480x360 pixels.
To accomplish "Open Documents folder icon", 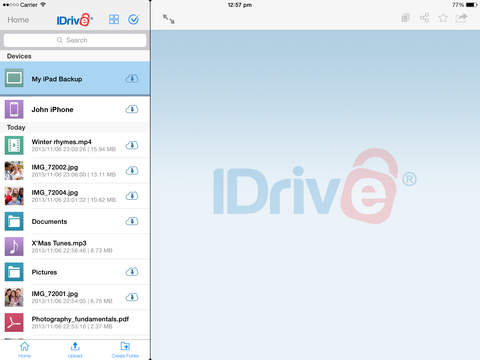I will 14,221.
